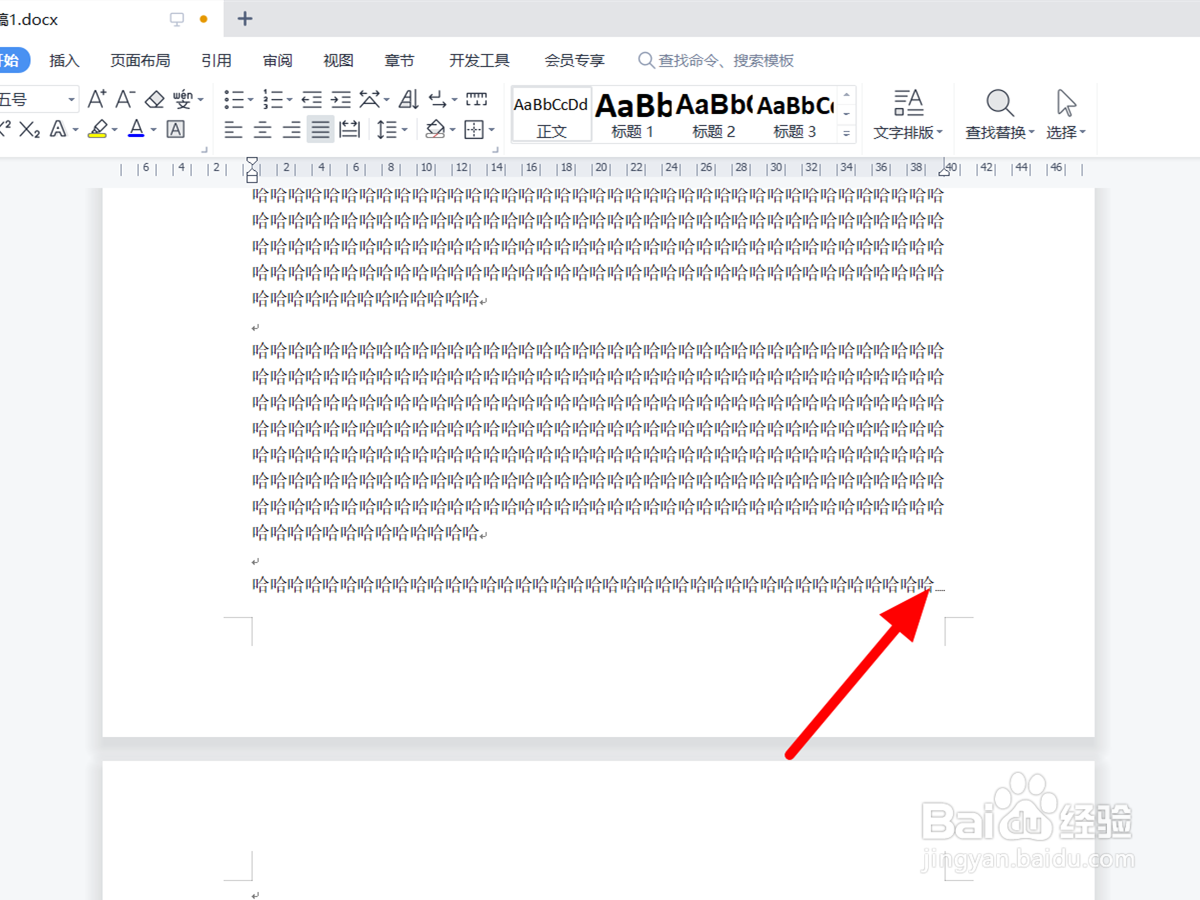Decrease paragraph indent

coord(312,99)
